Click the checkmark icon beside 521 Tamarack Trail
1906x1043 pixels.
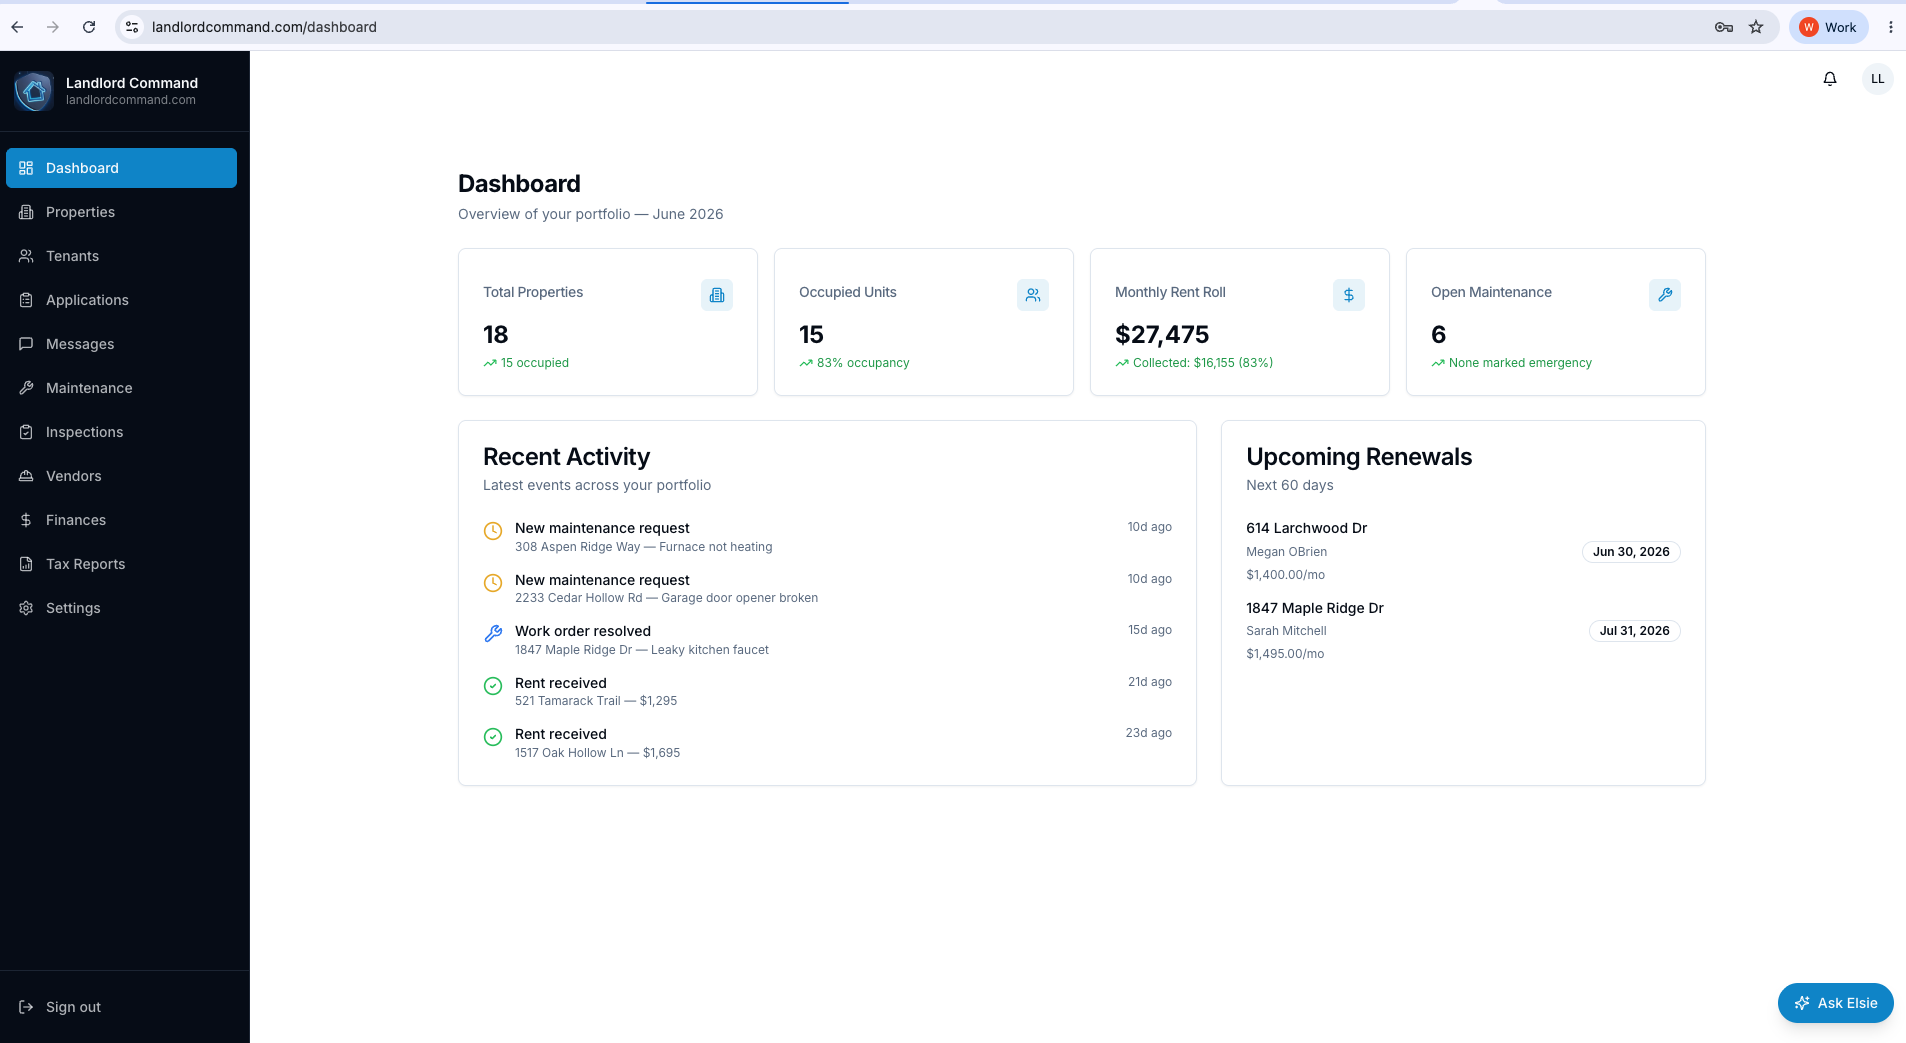click(493, 686)
